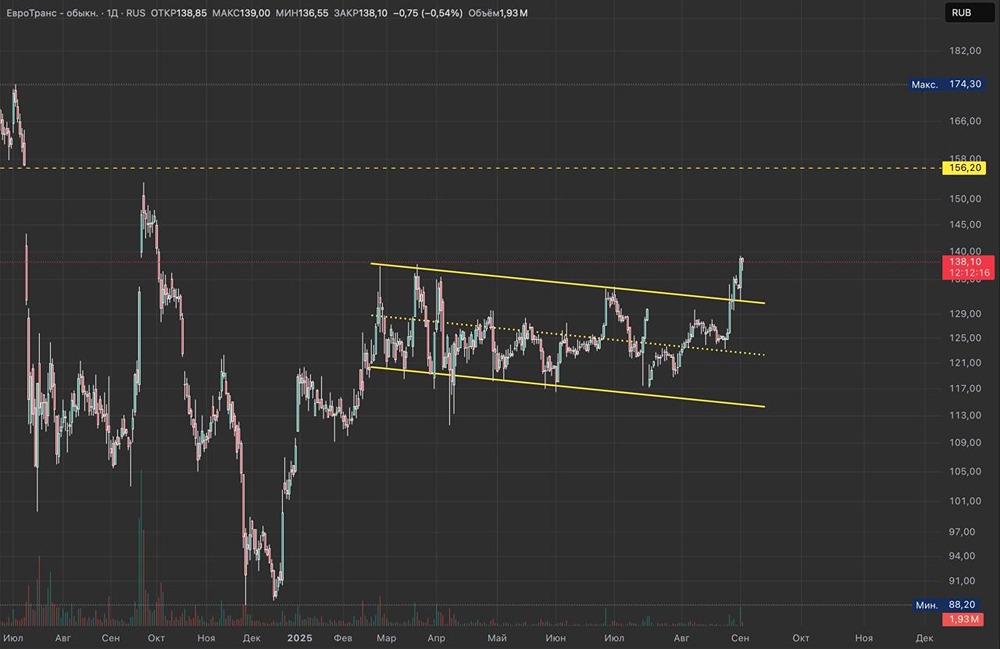Click the 109,00 price axis label
Image resolution: width=1000 pixels, height=649 pixels.
966,442
